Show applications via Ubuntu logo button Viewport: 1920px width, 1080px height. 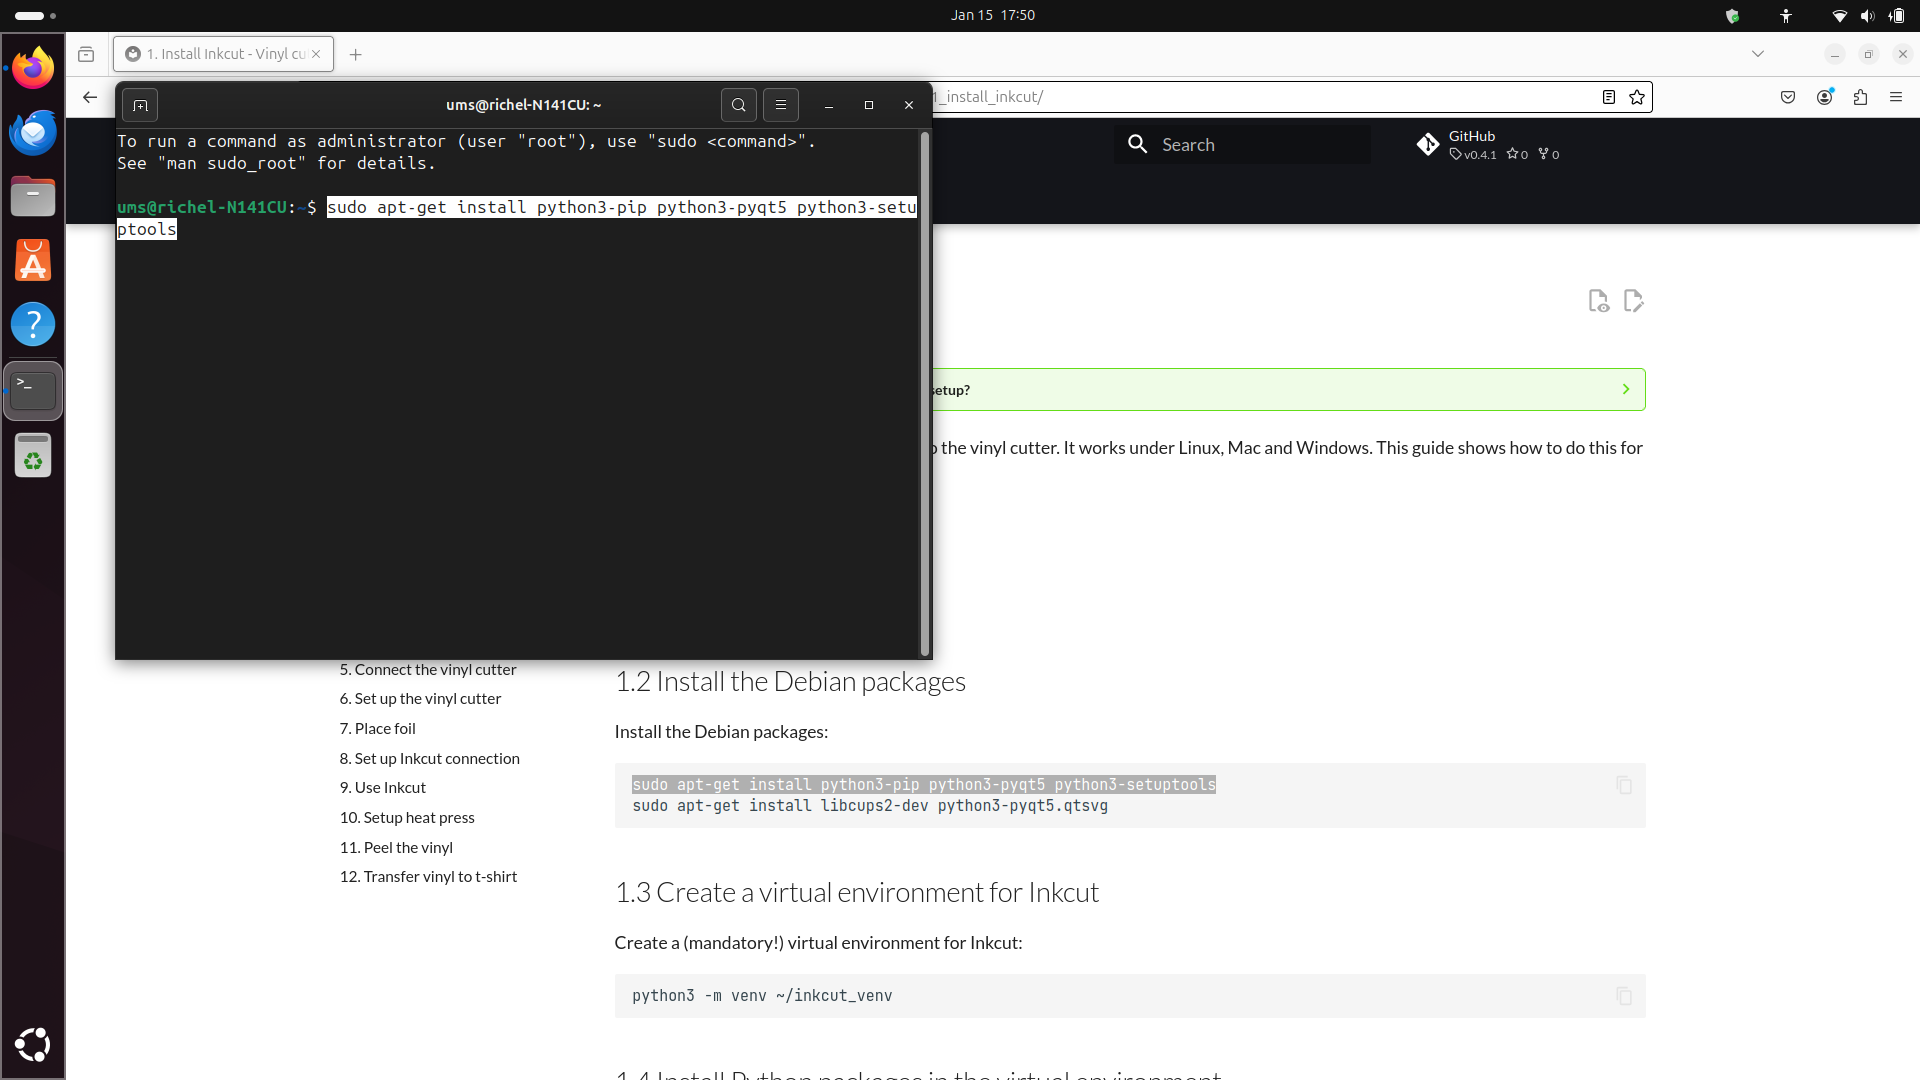pos(33,1044)
